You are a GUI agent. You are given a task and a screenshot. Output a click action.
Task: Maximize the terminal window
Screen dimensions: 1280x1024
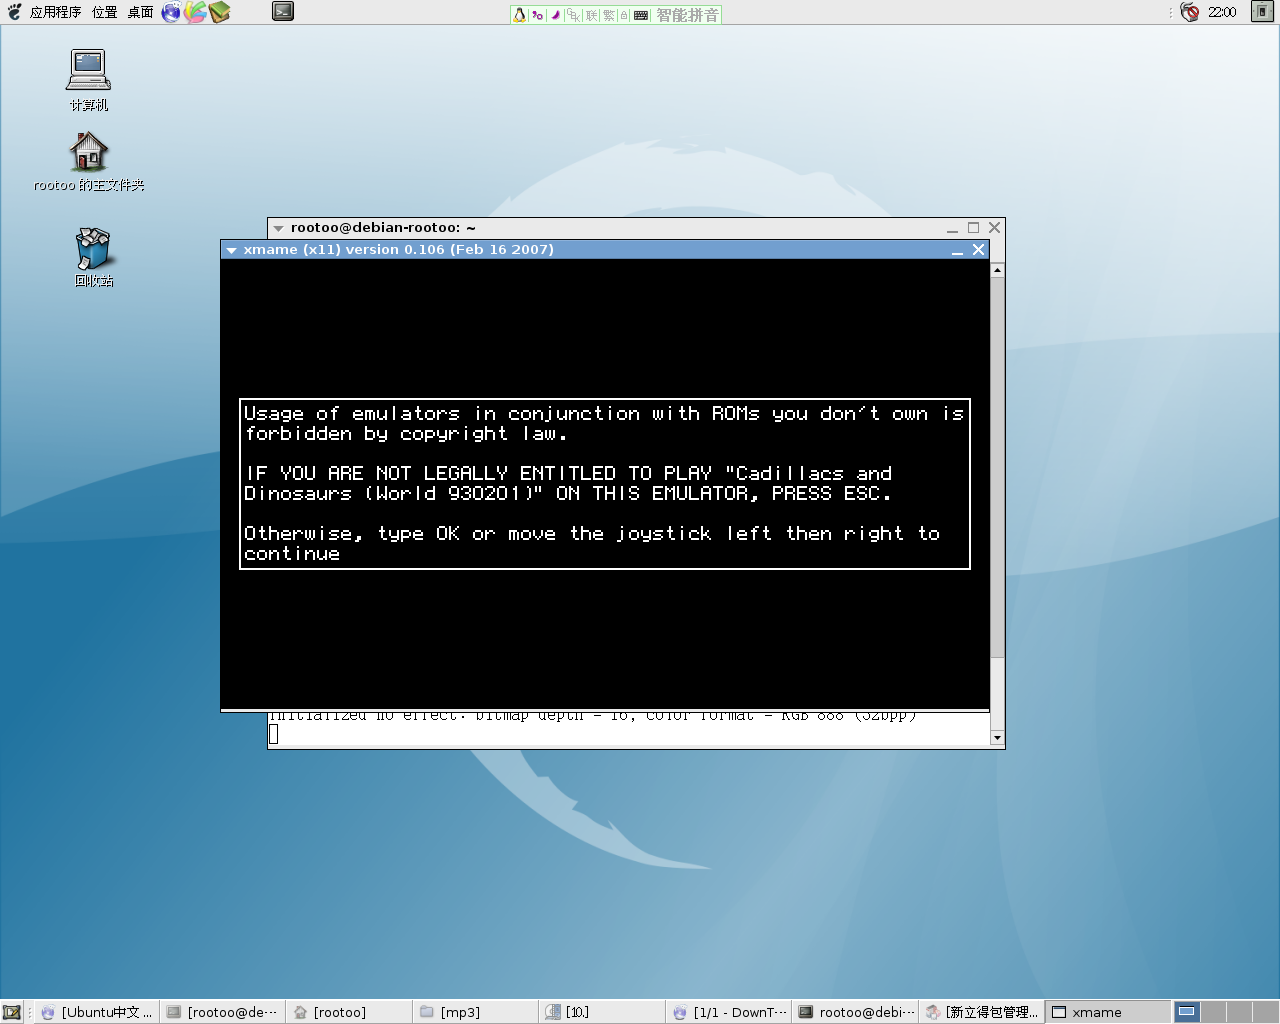pos(973,228)
